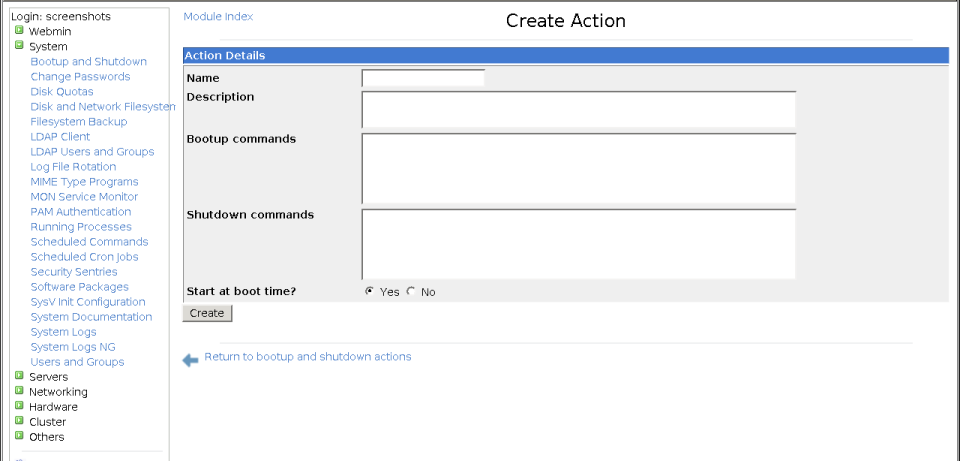Expand the Webmin category icon
Screen dimensions: 960x461
coord(20,30)
